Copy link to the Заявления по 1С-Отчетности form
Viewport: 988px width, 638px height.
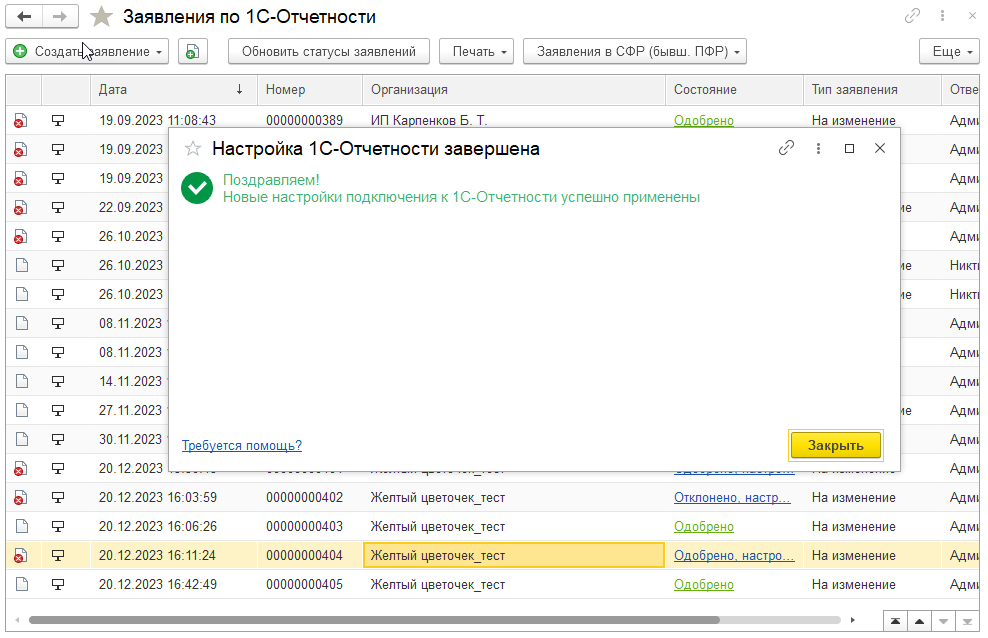912,16
